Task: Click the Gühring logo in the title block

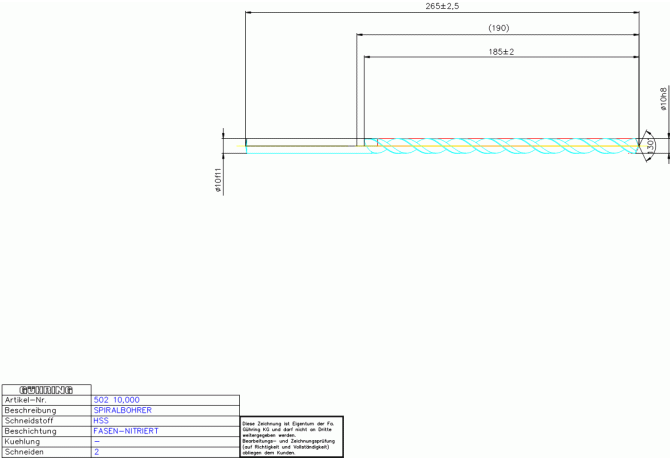Action: coord(45,389)
